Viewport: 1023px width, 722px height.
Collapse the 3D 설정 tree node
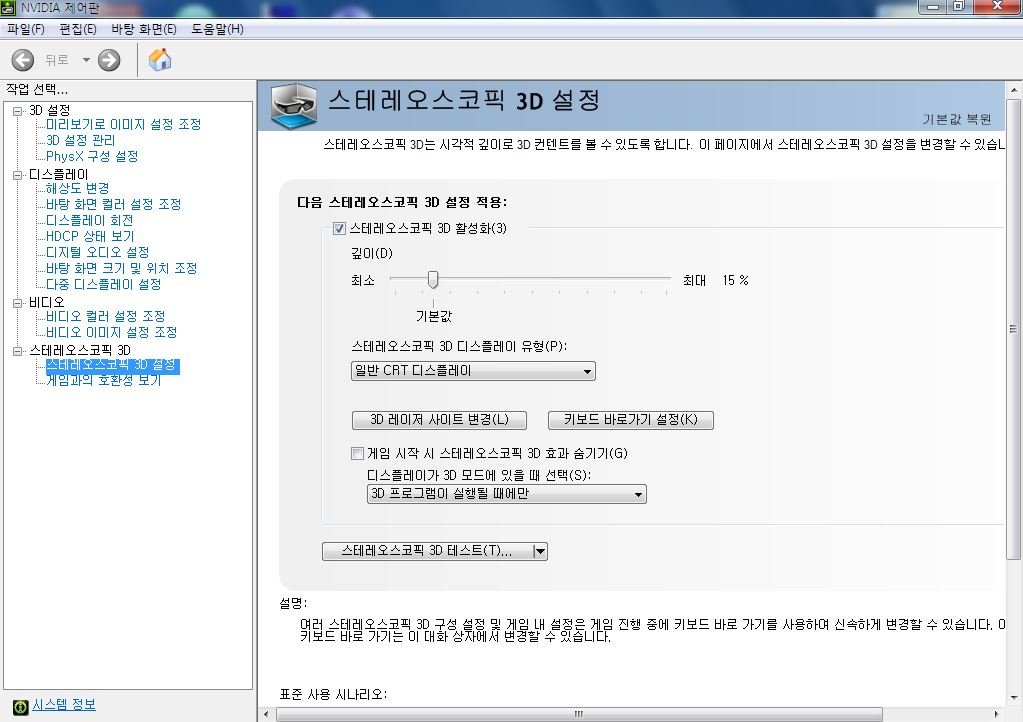click(x=18, y=111)
